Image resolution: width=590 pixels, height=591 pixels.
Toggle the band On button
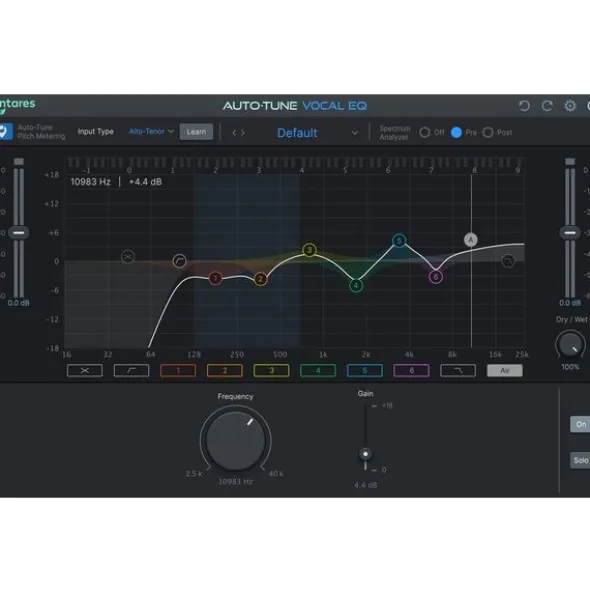tap(580, 424)
